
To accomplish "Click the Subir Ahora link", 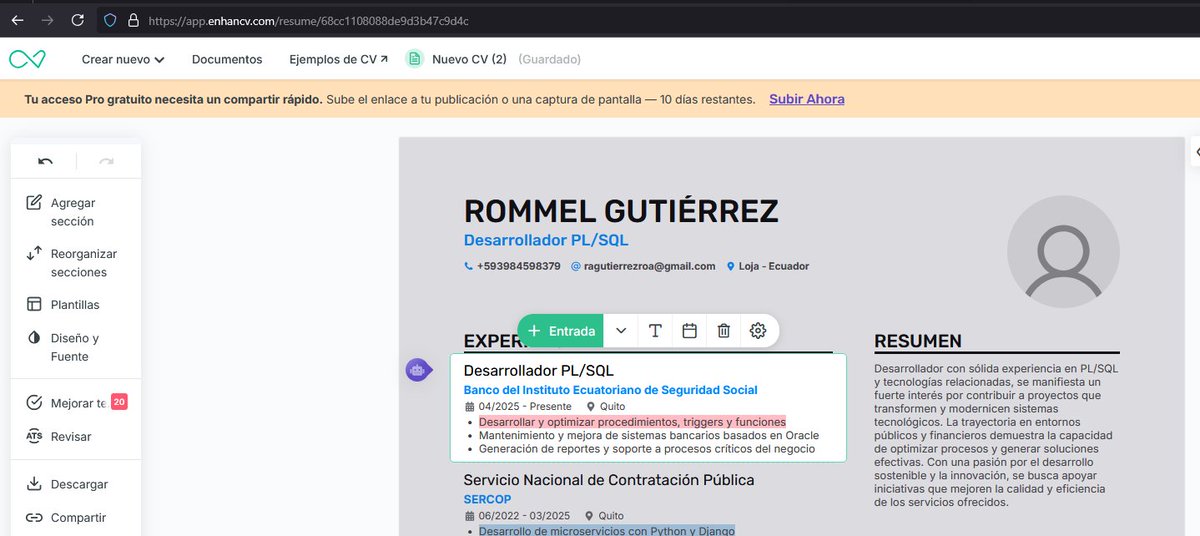I will click(806, 99).
